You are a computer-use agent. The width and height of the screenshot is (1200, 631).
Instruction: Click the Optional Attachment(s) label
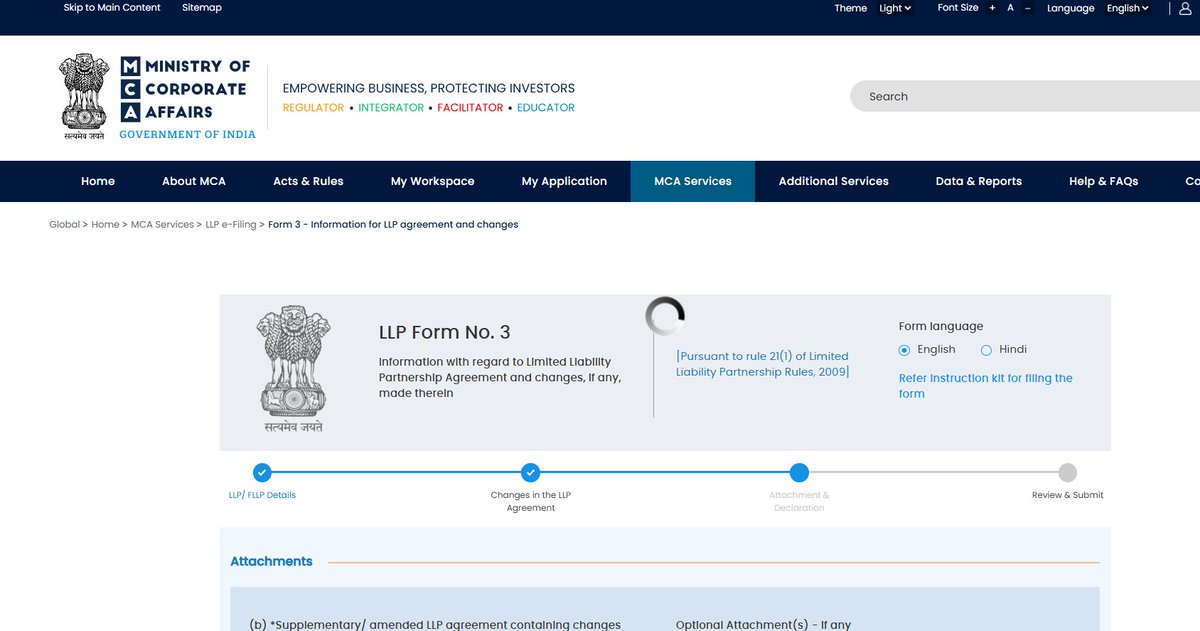(763, 624)
